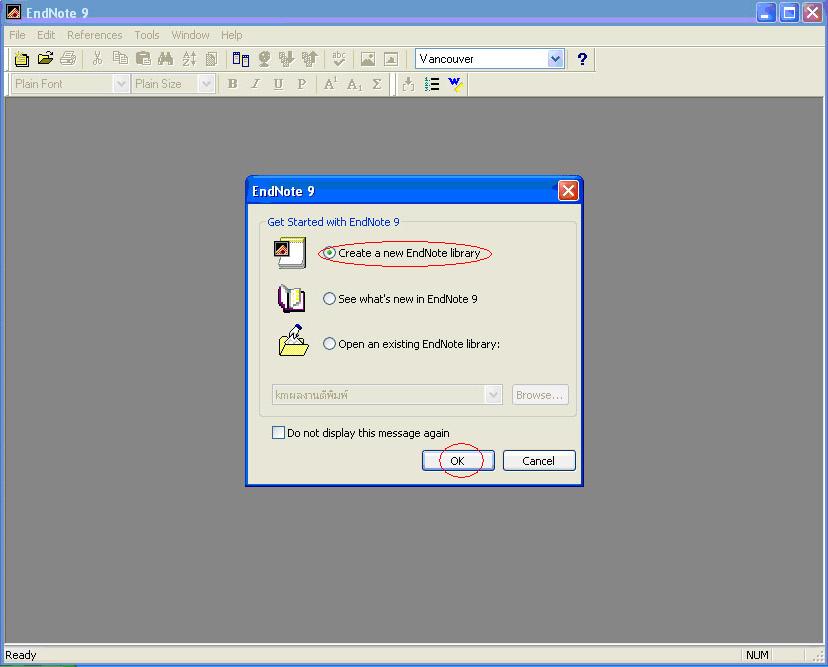The height and width of the screenshot is (667, 828).
Task: Click the Browse... button
Action: [x=540, y=395]
